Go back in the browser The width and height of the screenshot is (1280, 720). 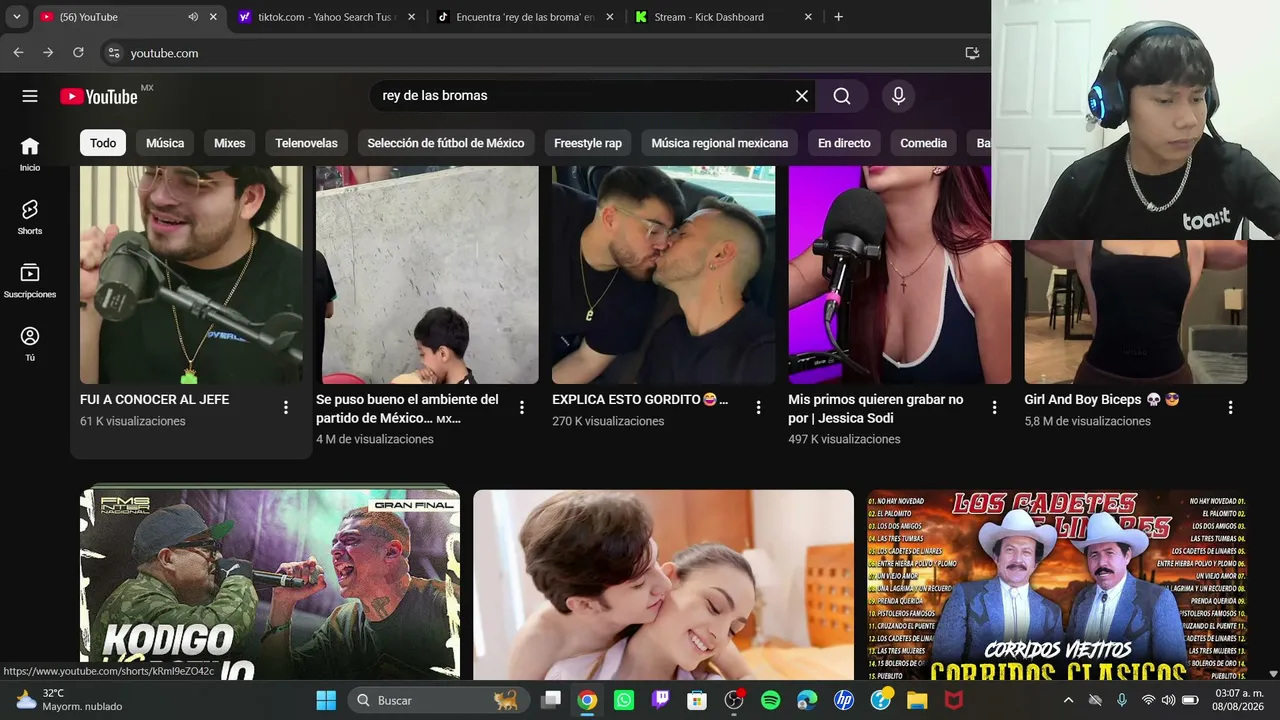pyautogui.click(x=18, y=53)
